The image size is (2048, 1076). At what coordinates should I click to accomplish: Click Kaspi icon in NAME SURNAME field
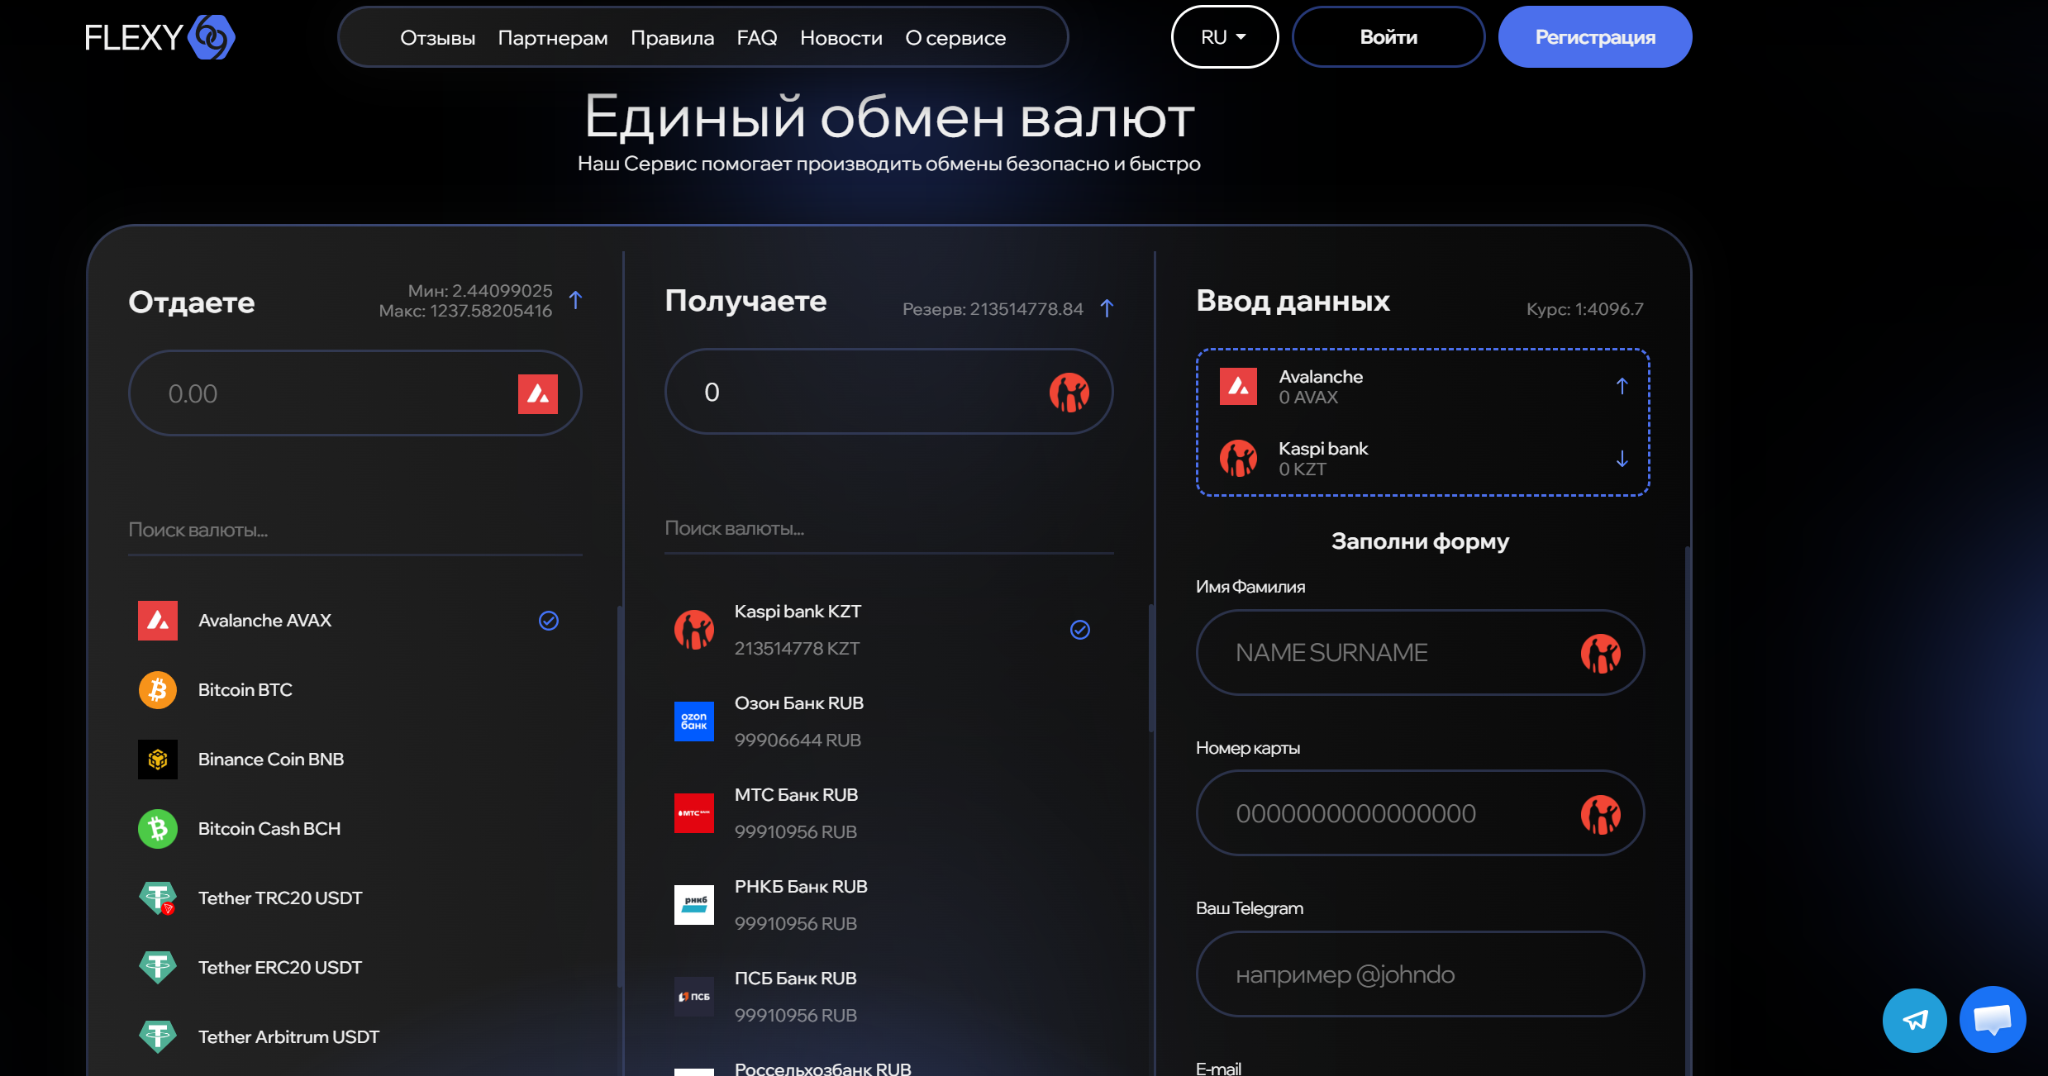pyautogui.click(x=1601, y=653)
